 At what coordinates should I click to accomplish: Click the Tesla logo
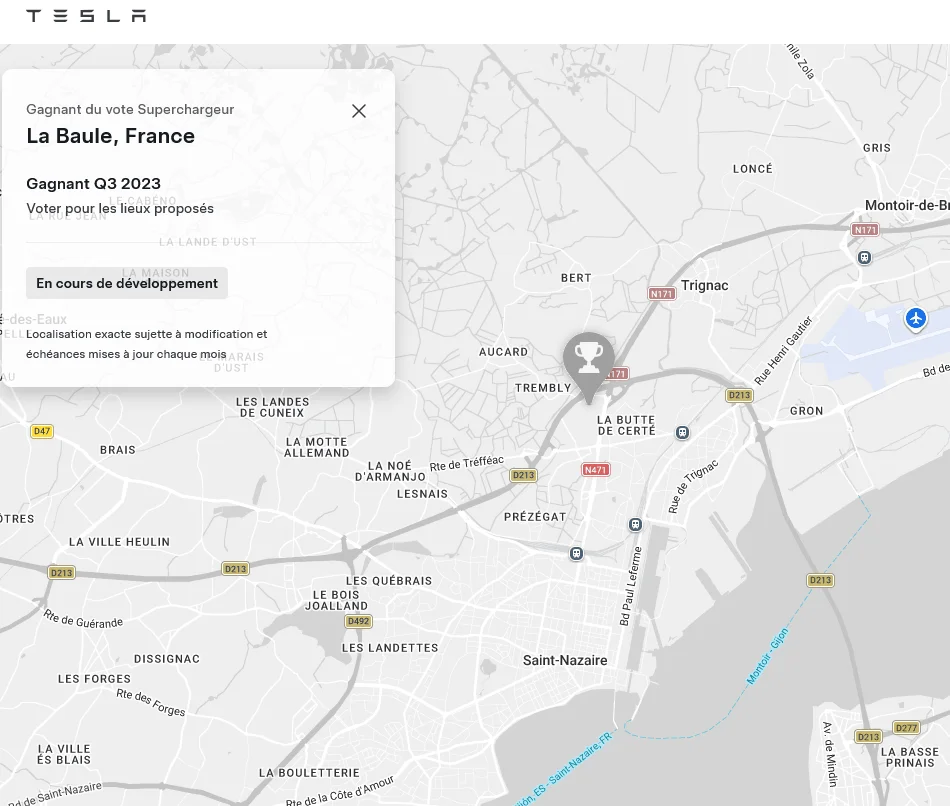(x=86, y=16)
